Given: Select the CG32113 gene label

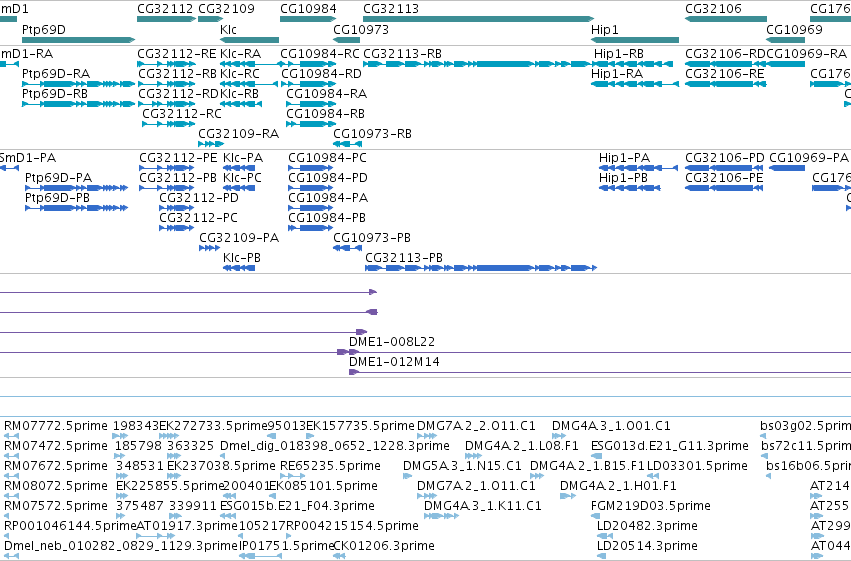Looking at the screenshot, I should 391,9.
